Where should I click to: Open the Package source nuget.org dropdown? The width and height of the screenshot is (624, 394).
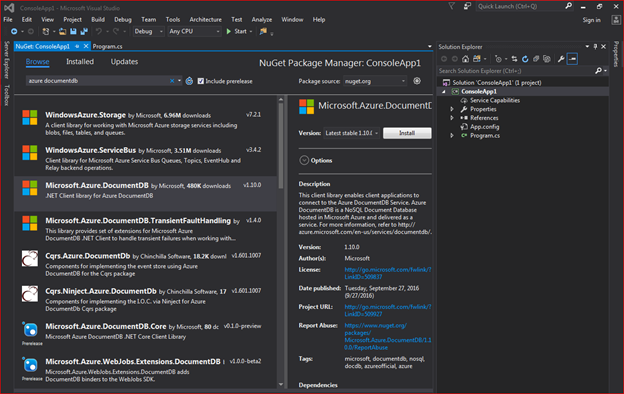coord(375,81)
